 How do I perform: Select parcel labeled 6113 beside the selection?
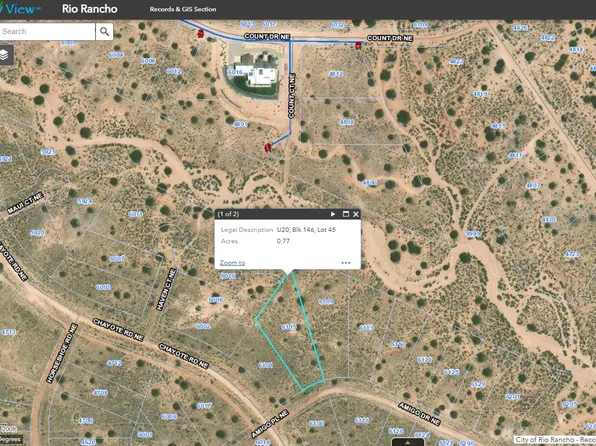tap(366, 327)
